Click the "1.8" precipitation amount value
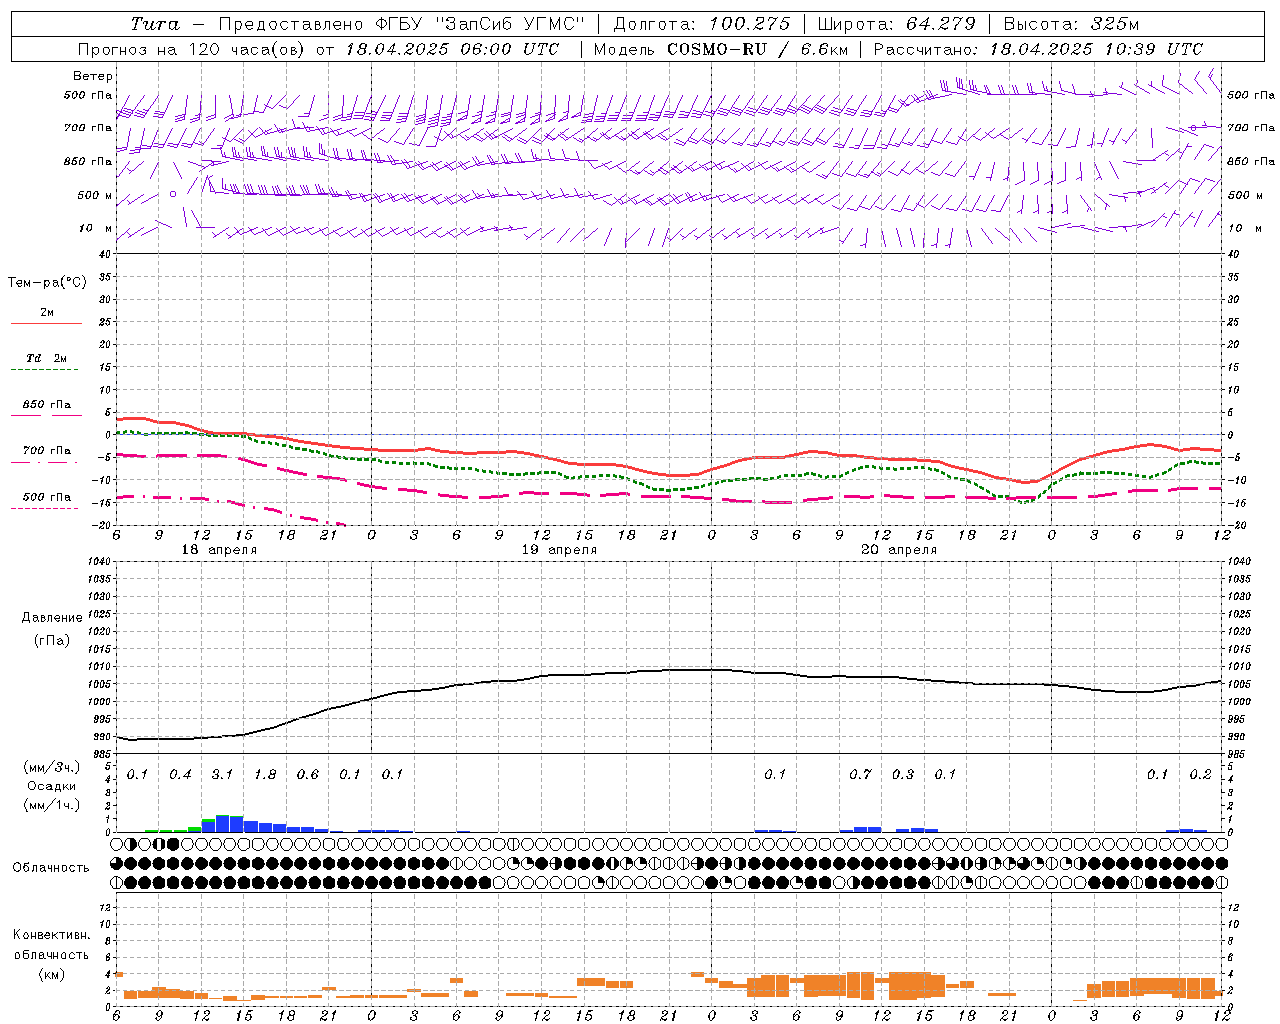Viewport: 1280px width, 1024px height. tap(265, 774)
